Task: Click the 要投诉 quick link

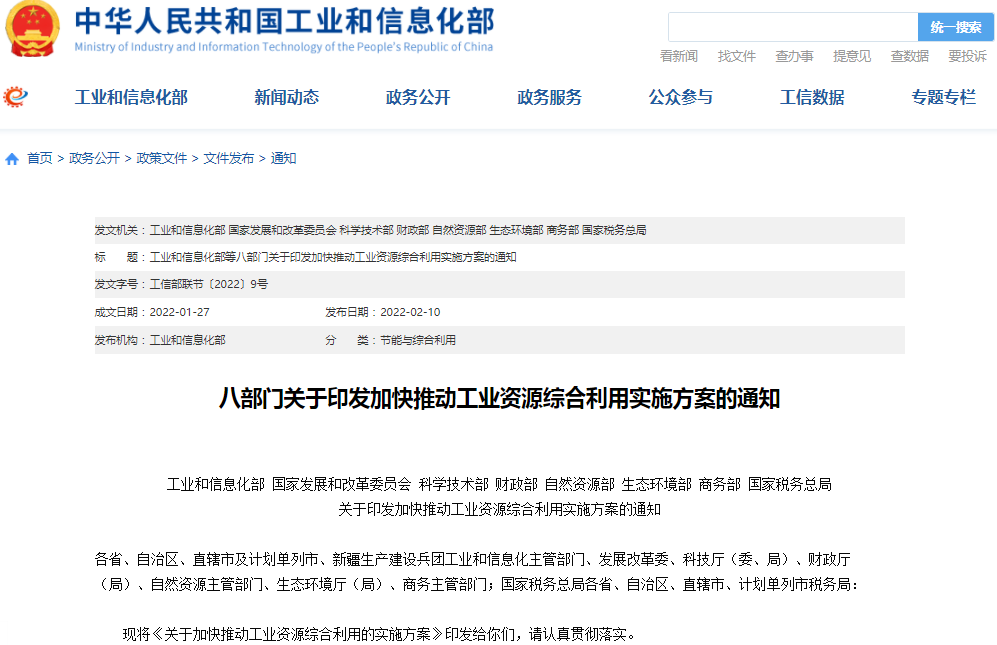Action: (x=967, y=56)
